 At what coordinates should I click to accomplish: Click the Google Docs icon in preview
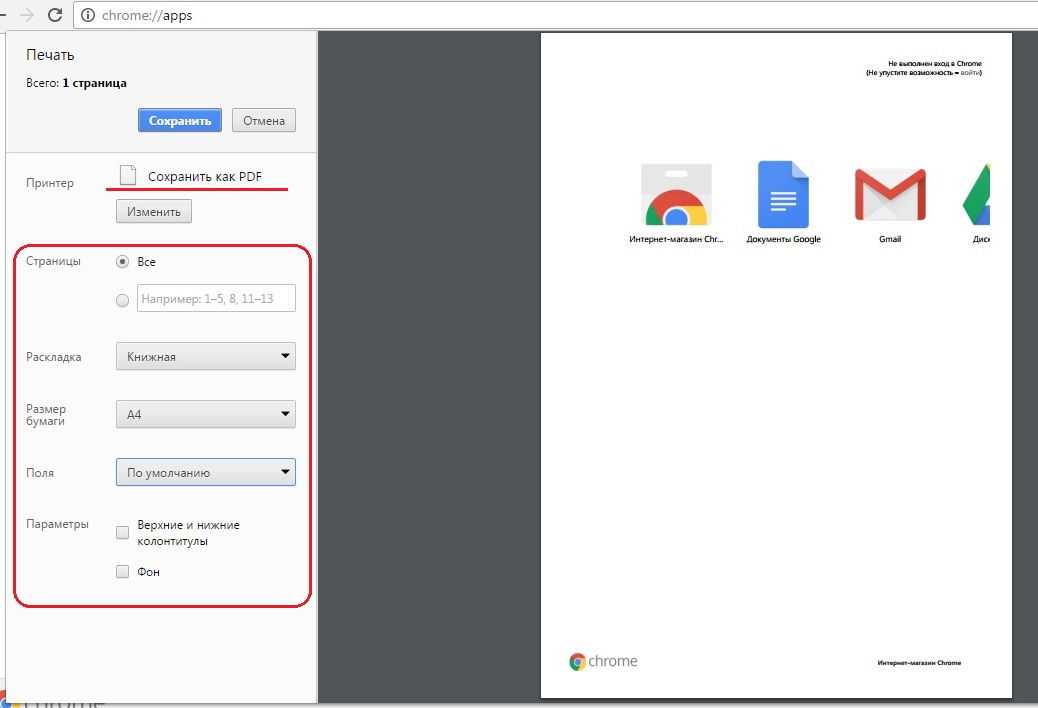[x=784, y=195]
